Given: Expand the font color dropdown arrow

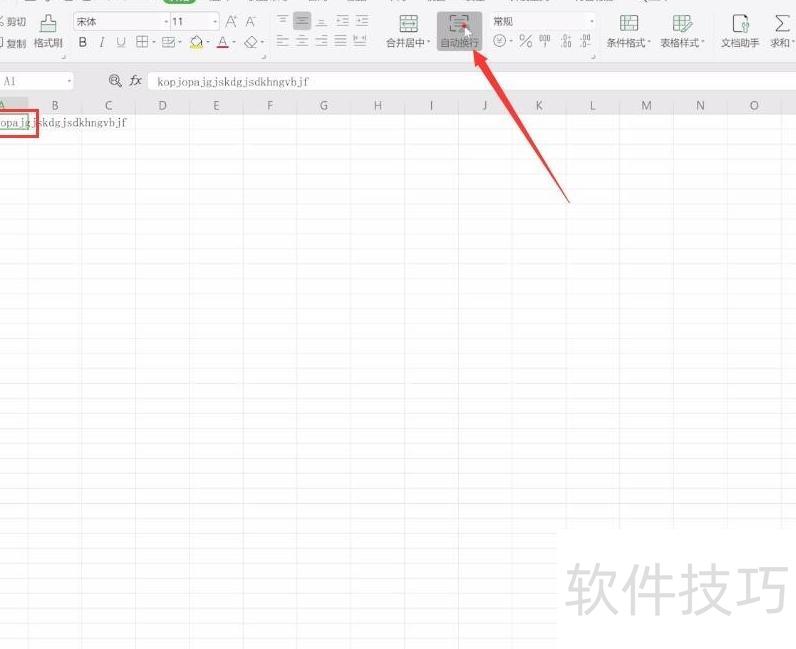Looking at the screenshot, I should (234, 43).
